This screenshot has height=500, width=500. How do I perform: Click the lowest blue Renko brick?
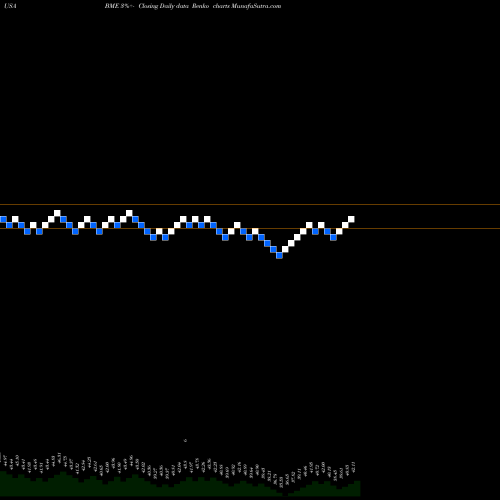tap(279, 255)
